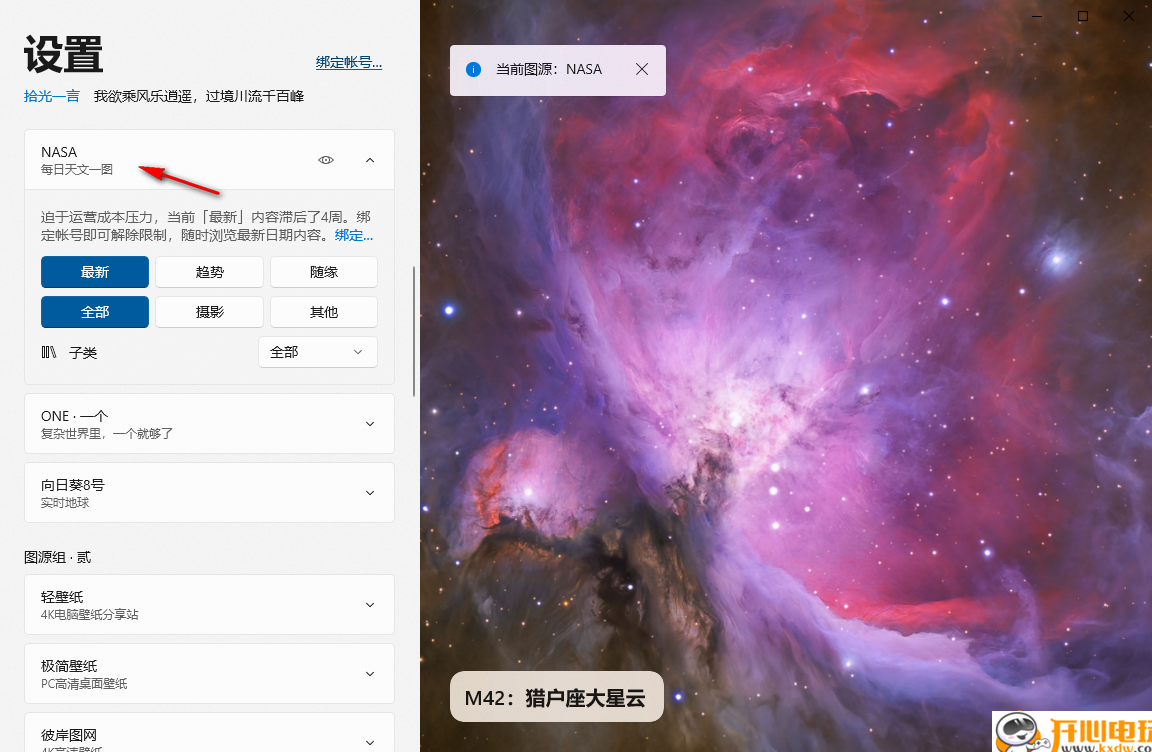Select the 摄影 category filter
Viewport: 1152px width, 752px height.
(x=209, y=312)
